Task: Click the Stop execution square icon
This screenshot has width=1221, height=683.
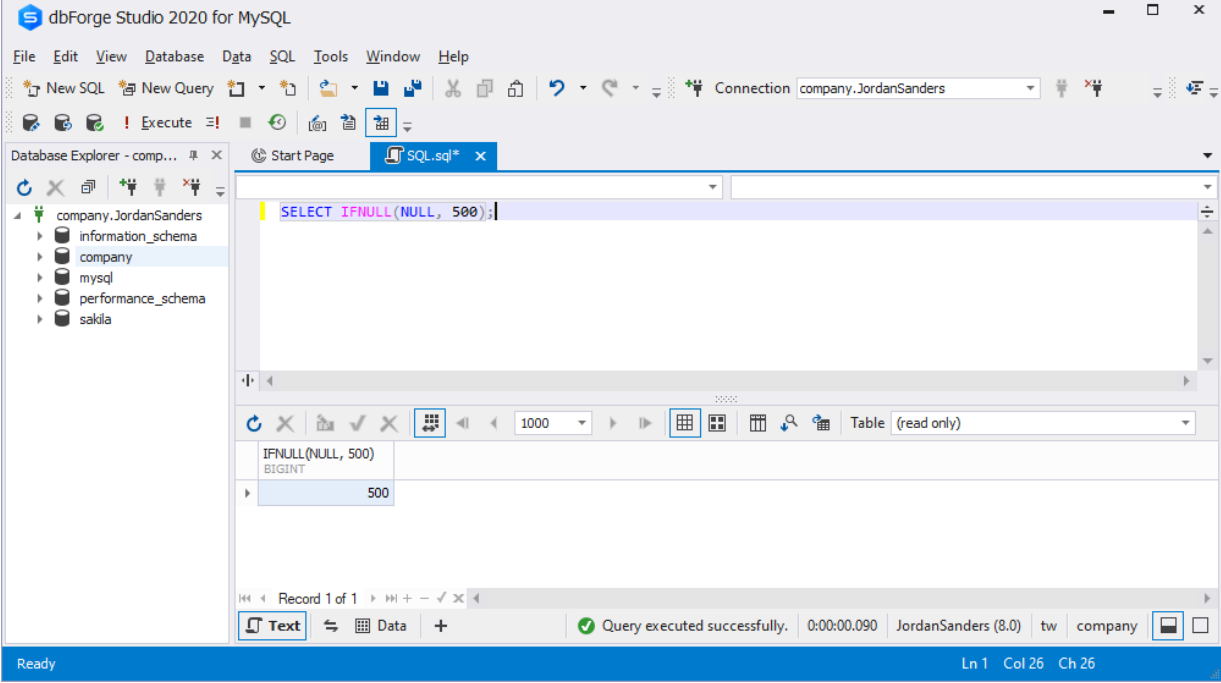Action: click(245, 122)
